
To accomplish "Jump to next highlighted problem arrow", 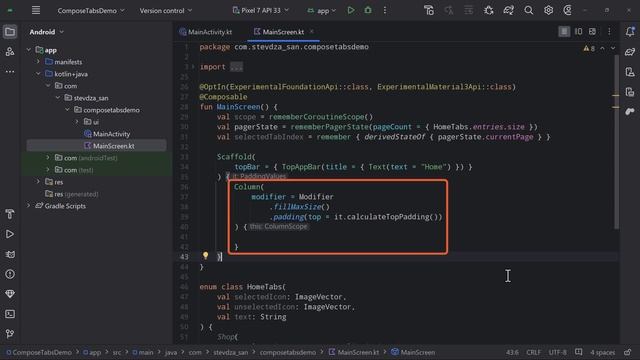I will point(613,49).
